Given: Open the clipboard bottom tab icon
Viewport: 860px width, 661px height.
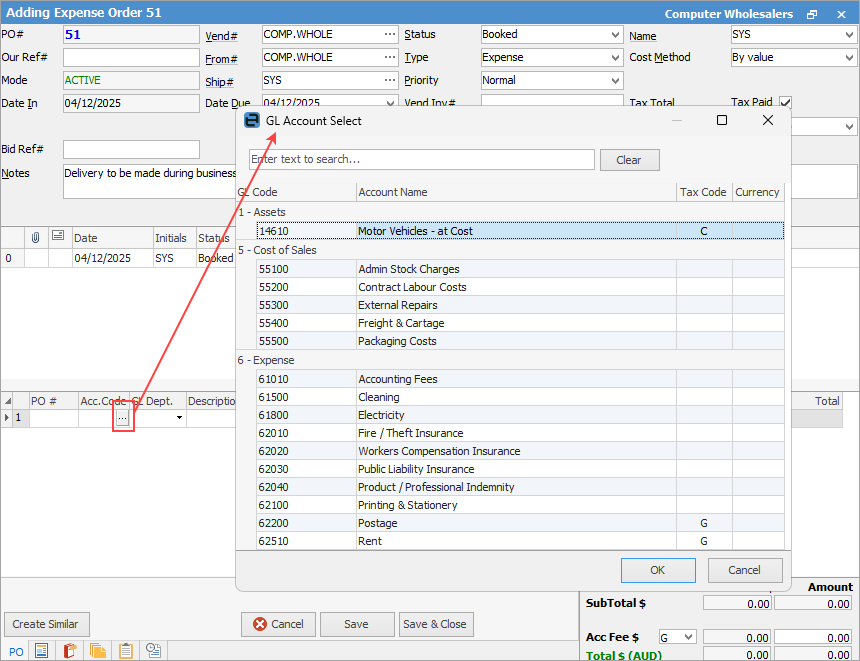Looking at the screenshot, I should click(x=126, y=651).
